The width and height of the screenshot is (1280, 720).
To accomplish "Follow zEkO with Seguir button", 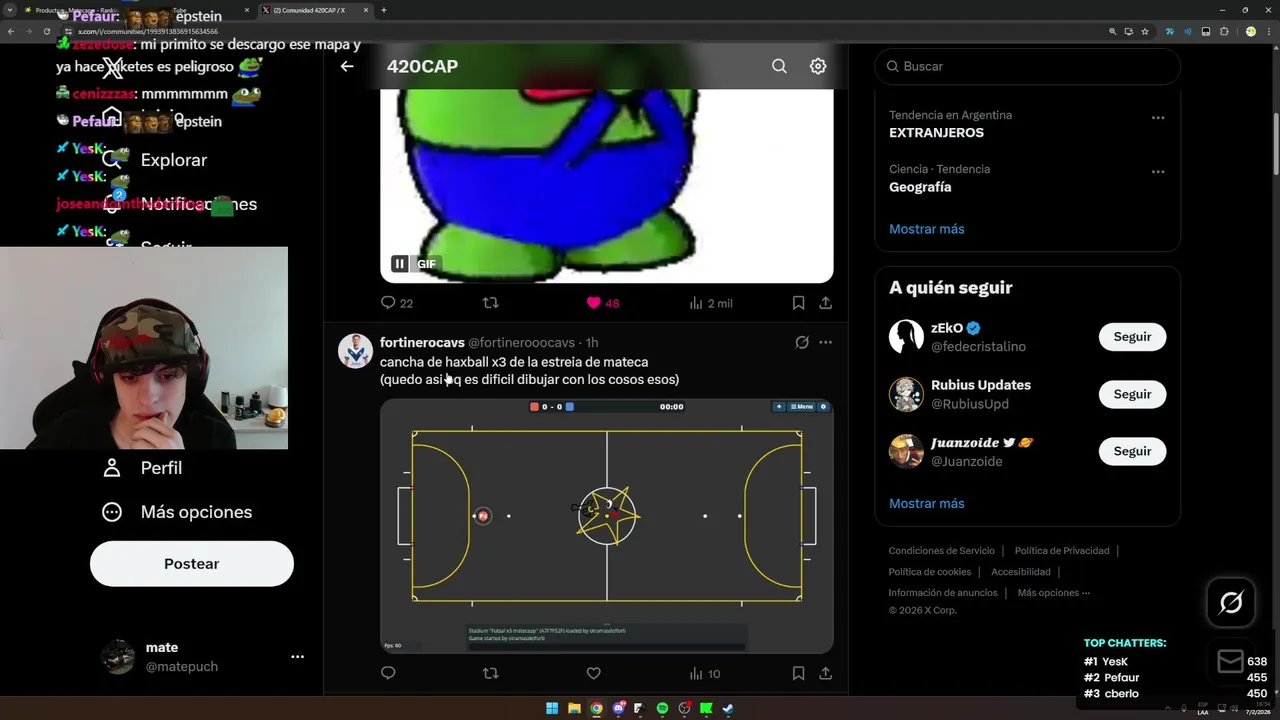I will (x=1132, y=337).
